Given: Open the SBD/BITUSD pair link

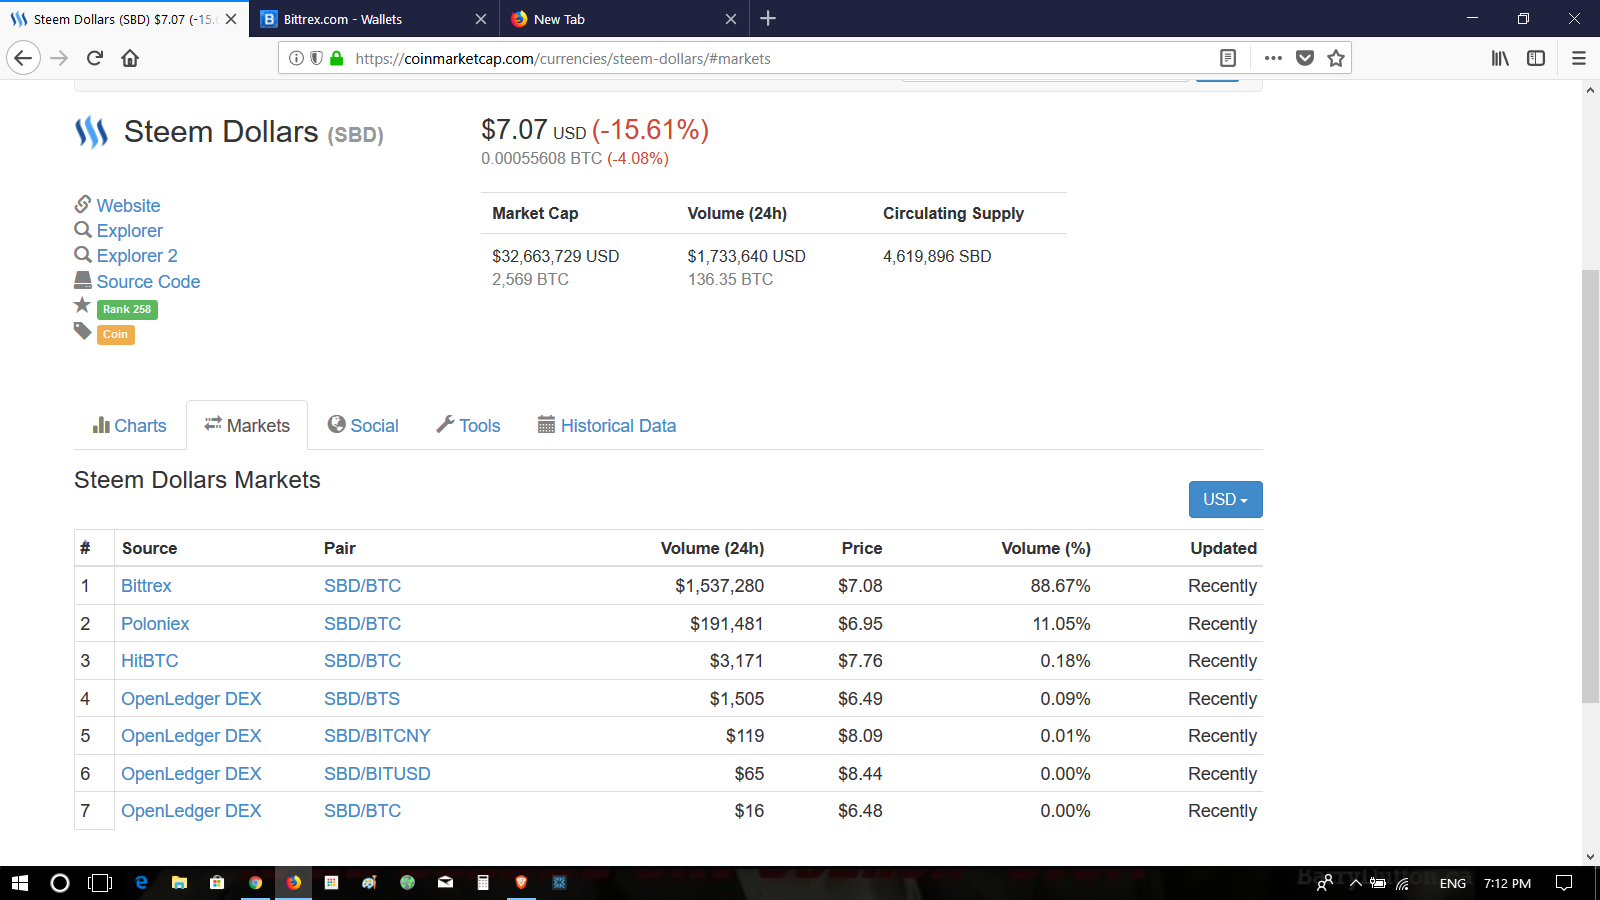Looking at the screenshot, I should [x=377, y=774].
